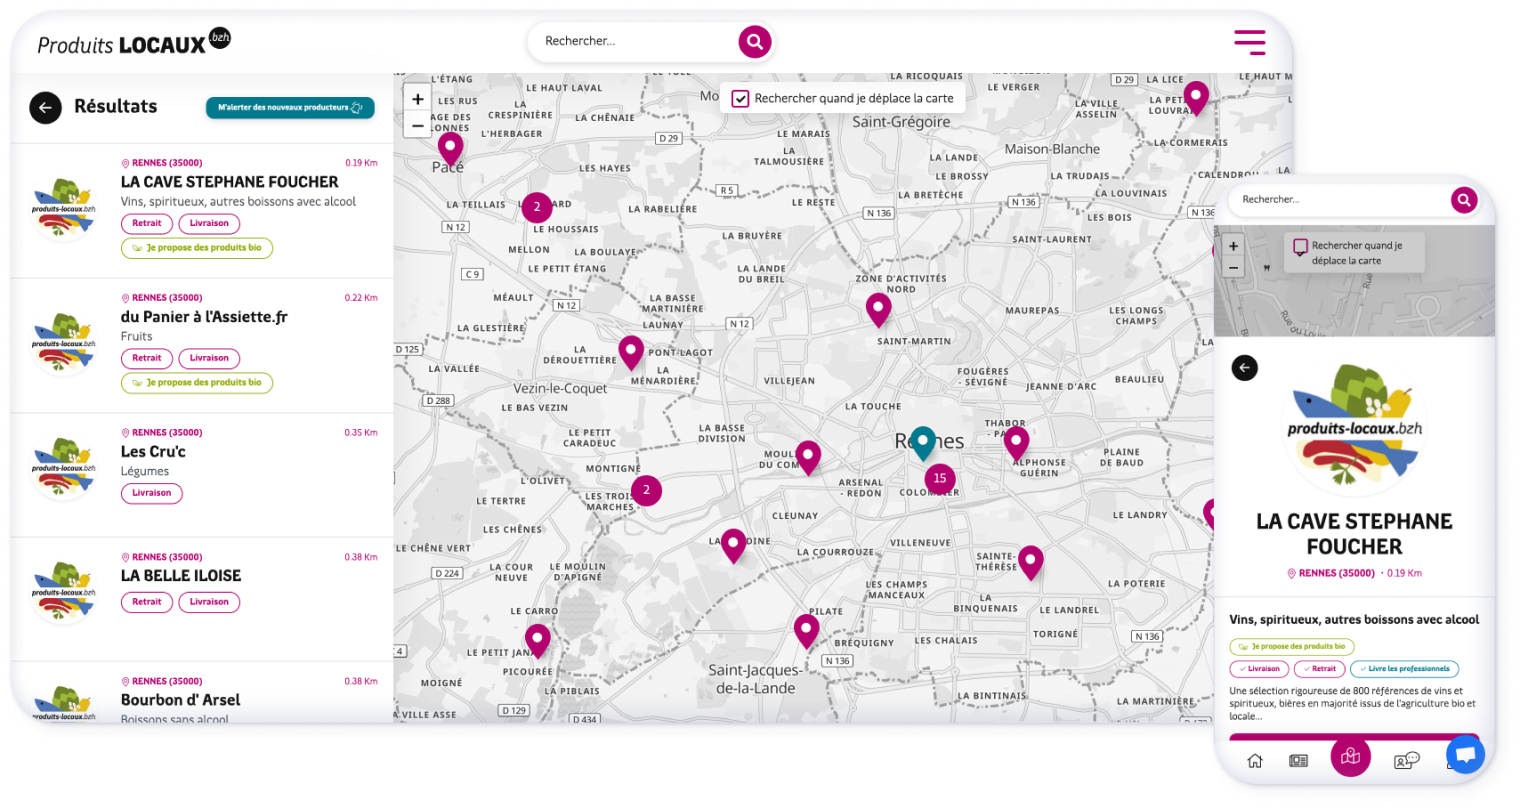Select the teal map pin in Rennes center
Image resolution: width=1520 pixels, height=809 pixels.
pyautogui.click(x=922, y=441)
